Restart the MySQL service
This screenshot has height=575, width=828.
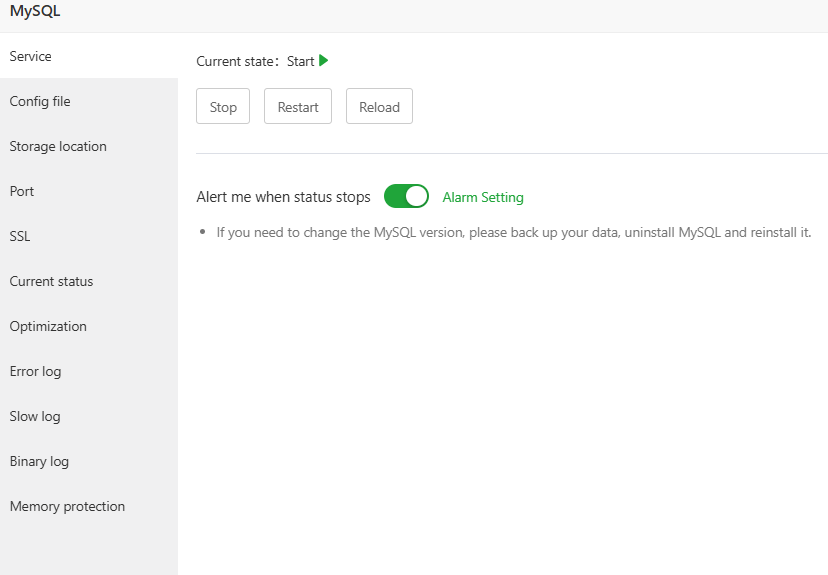click(x=298, y=107)
